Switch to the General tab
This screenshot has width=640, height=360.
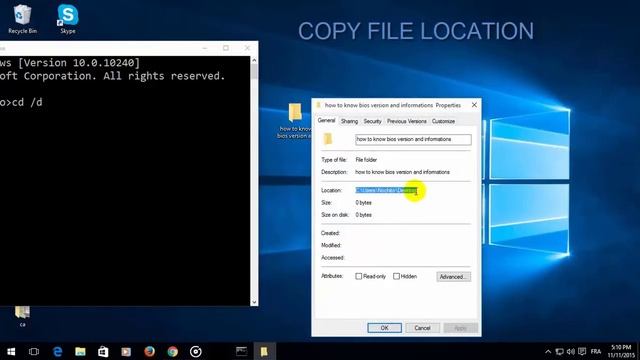[x=326, y=120]
